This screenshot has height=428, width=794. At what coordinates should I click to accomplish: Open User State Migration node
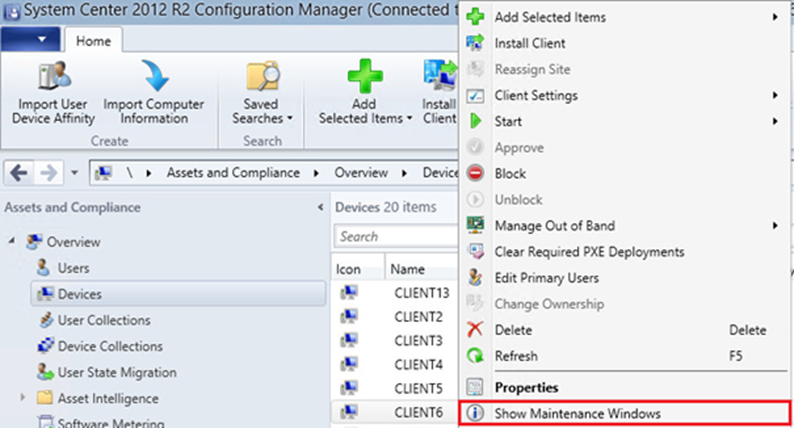116,372
